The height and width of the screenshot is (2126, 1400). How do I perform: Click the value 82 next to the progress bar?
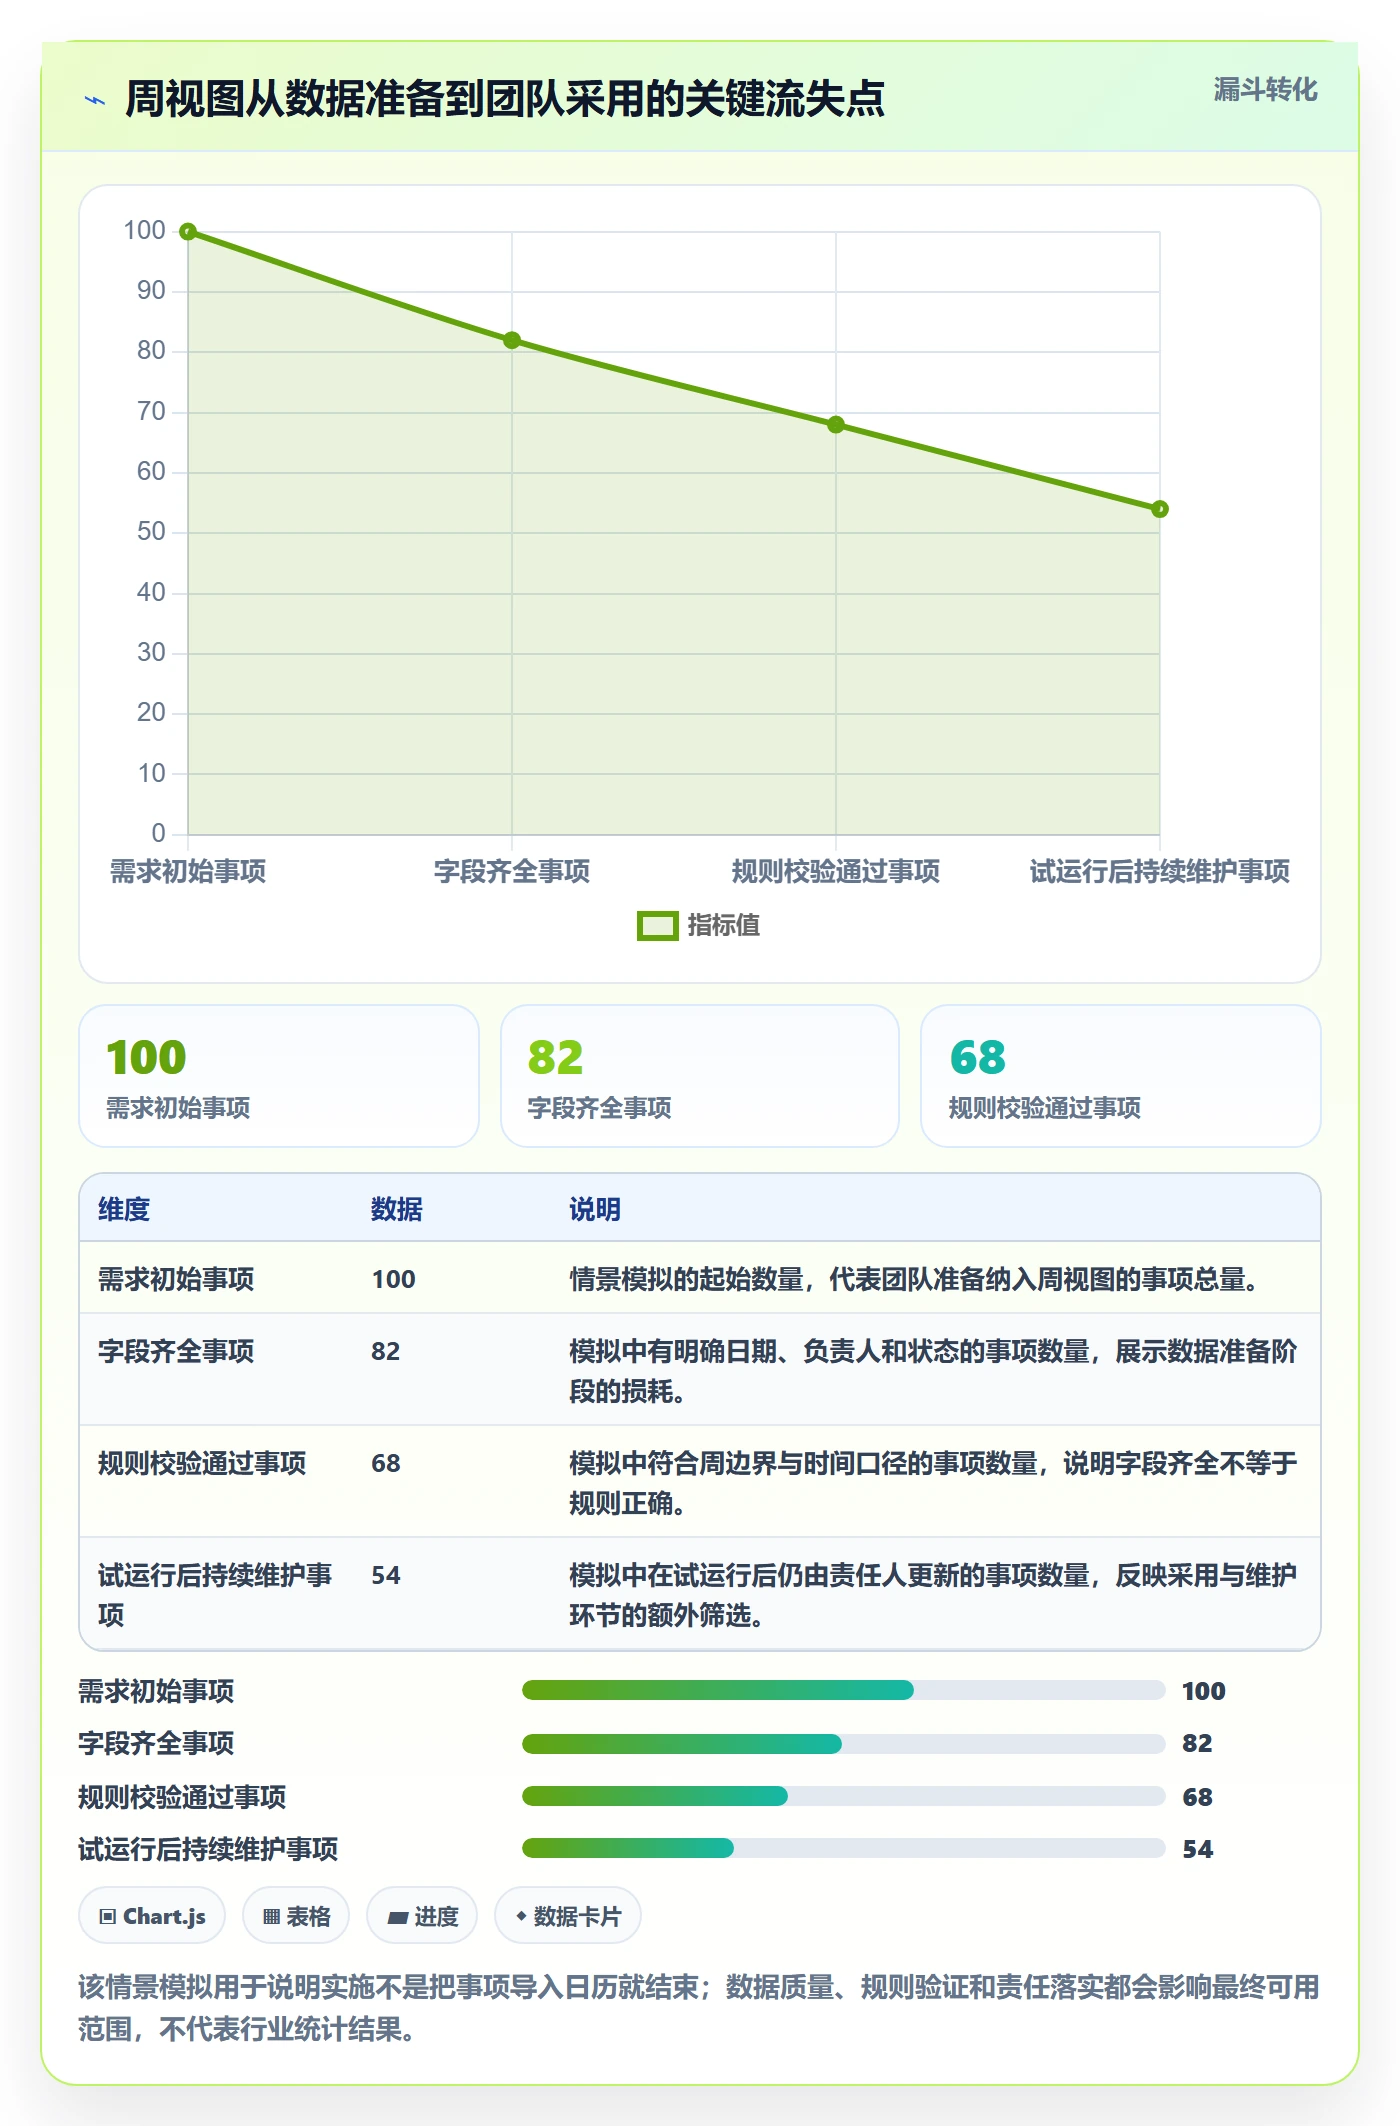click(x=1197, y=1744)
